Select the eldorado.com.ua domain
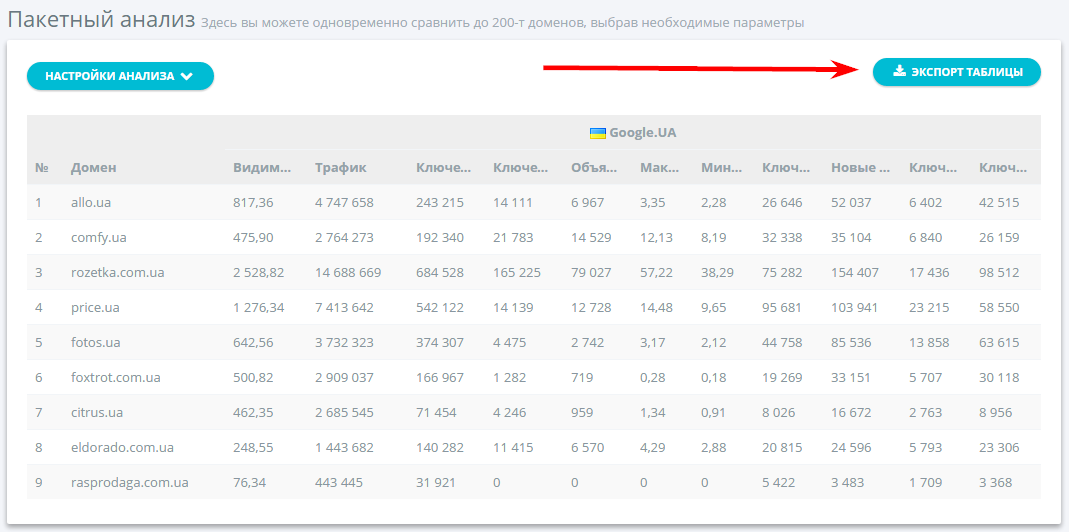The image size is (1069, 532). tap(122, 447)
